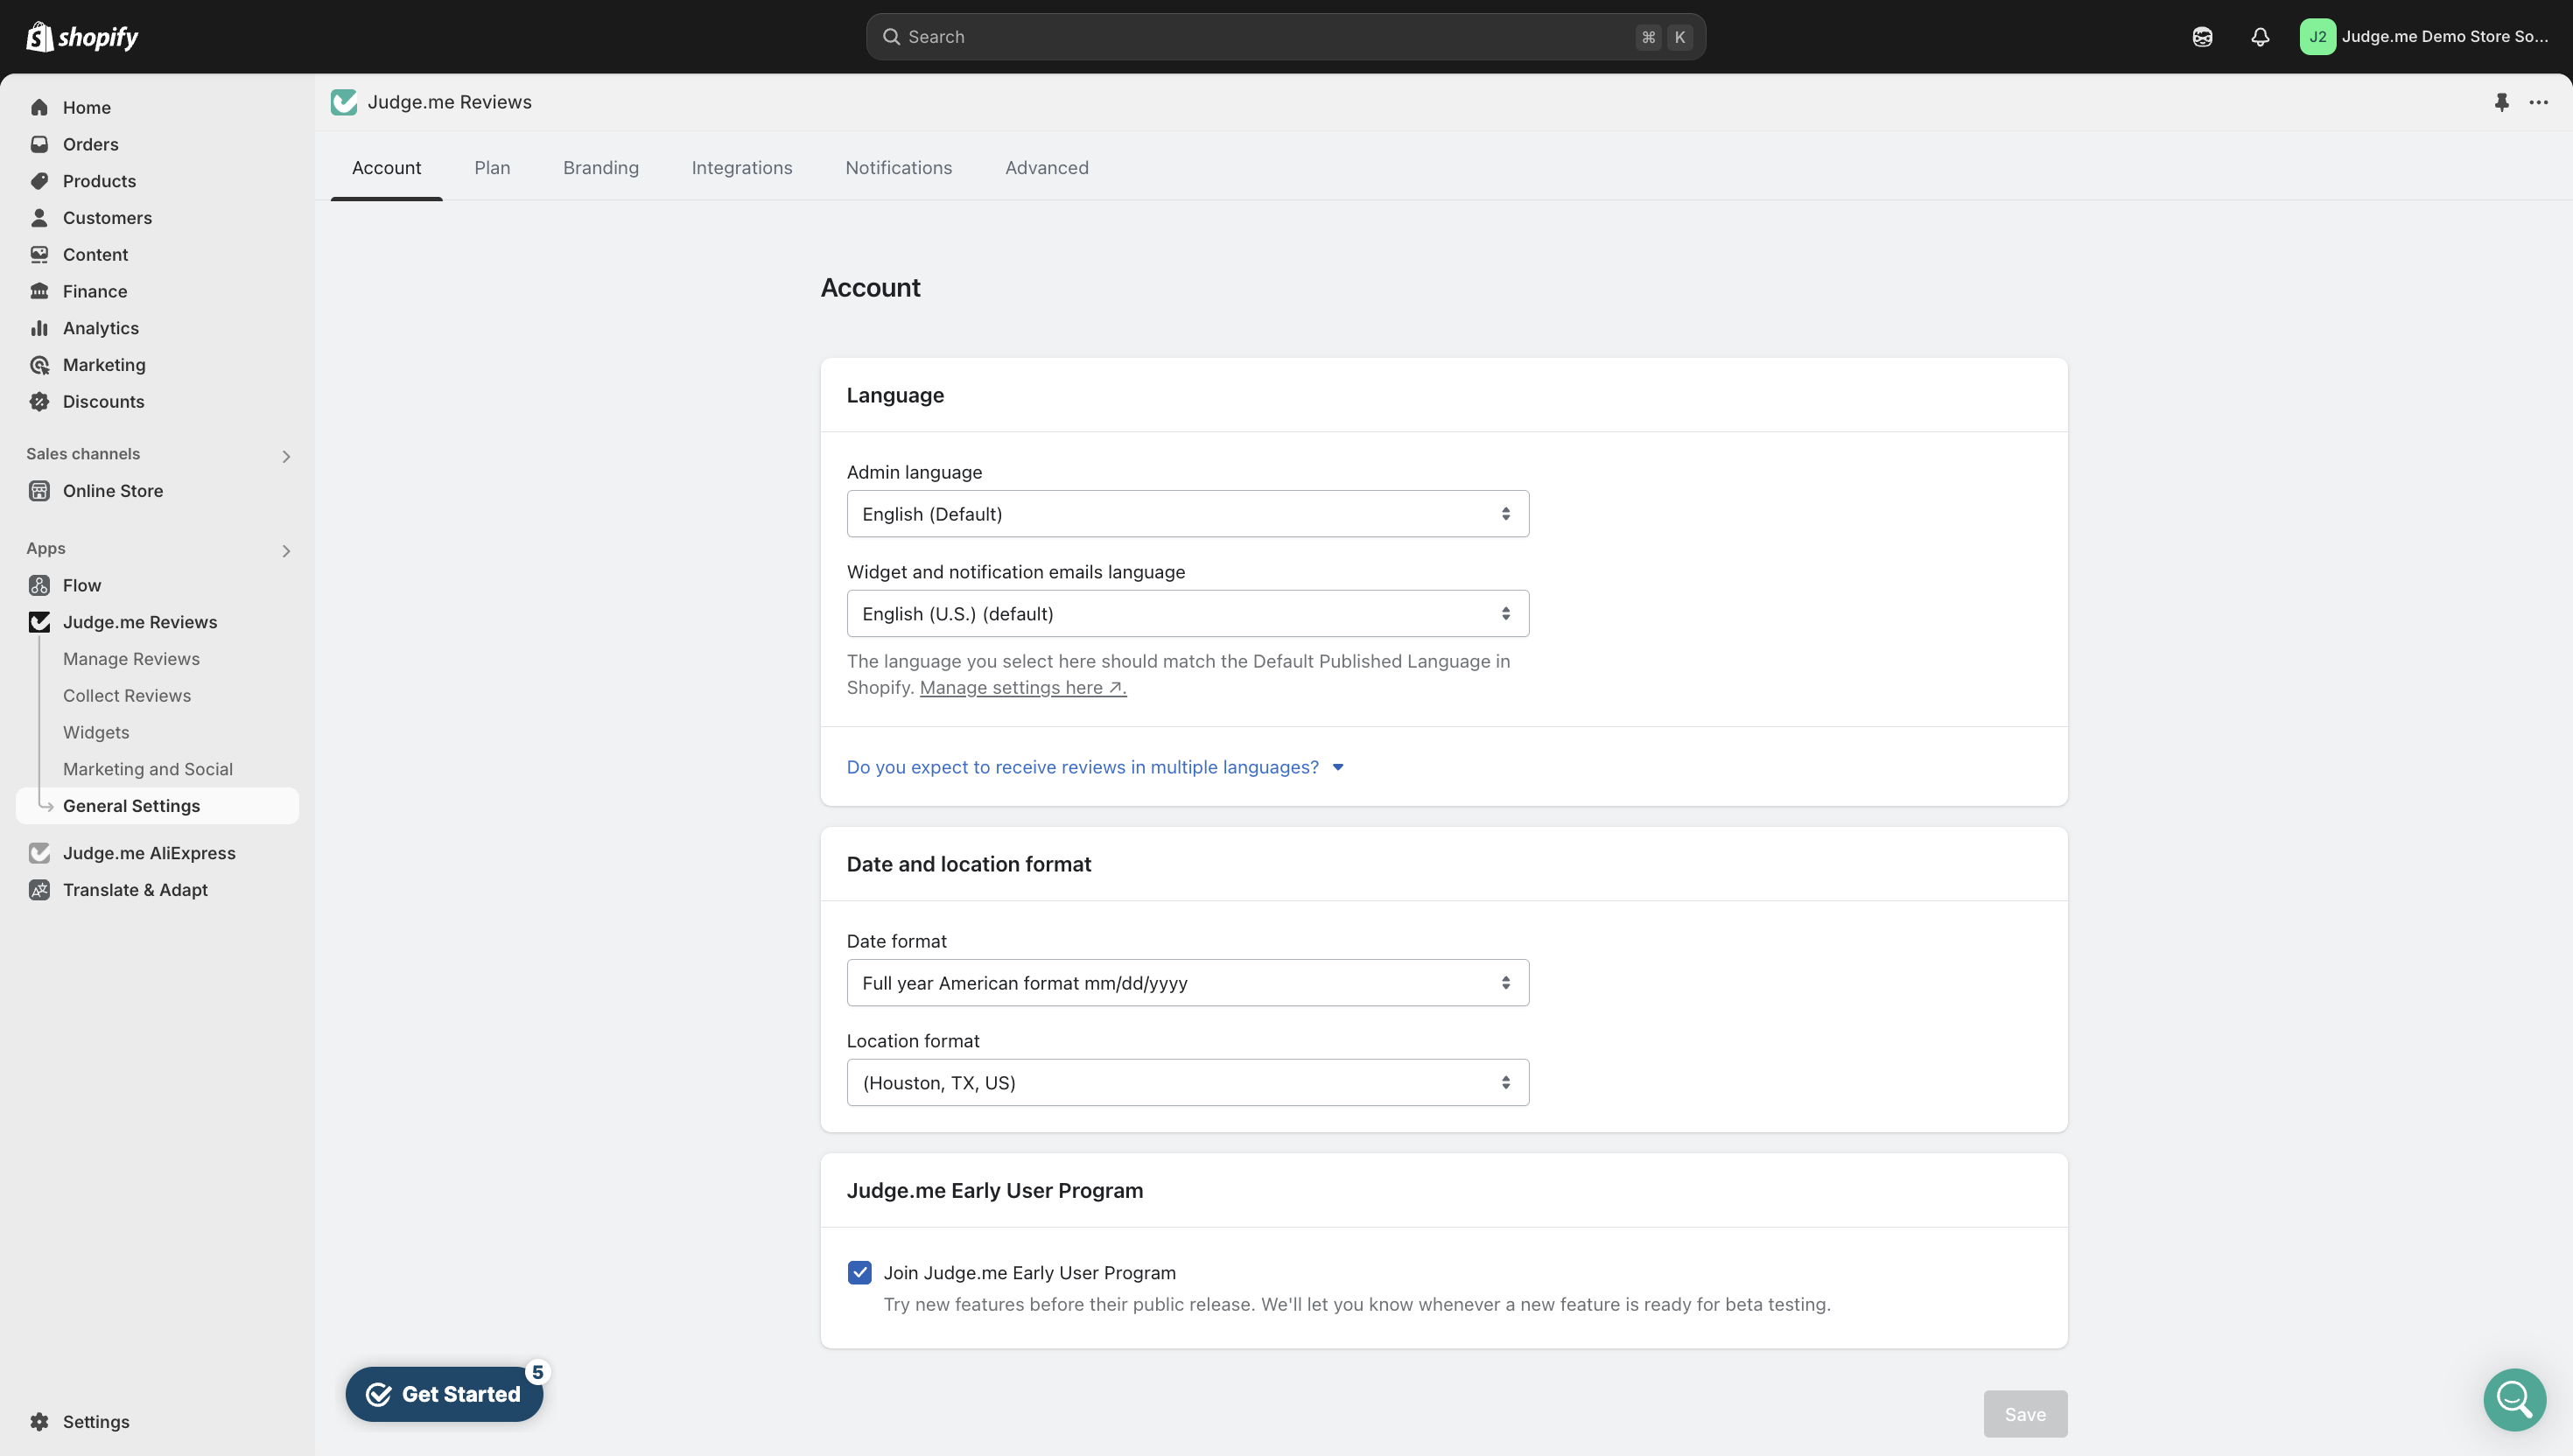Click the Translate & Adapt icon
Screen dimensions: 2573x1456
click(39, 890)
